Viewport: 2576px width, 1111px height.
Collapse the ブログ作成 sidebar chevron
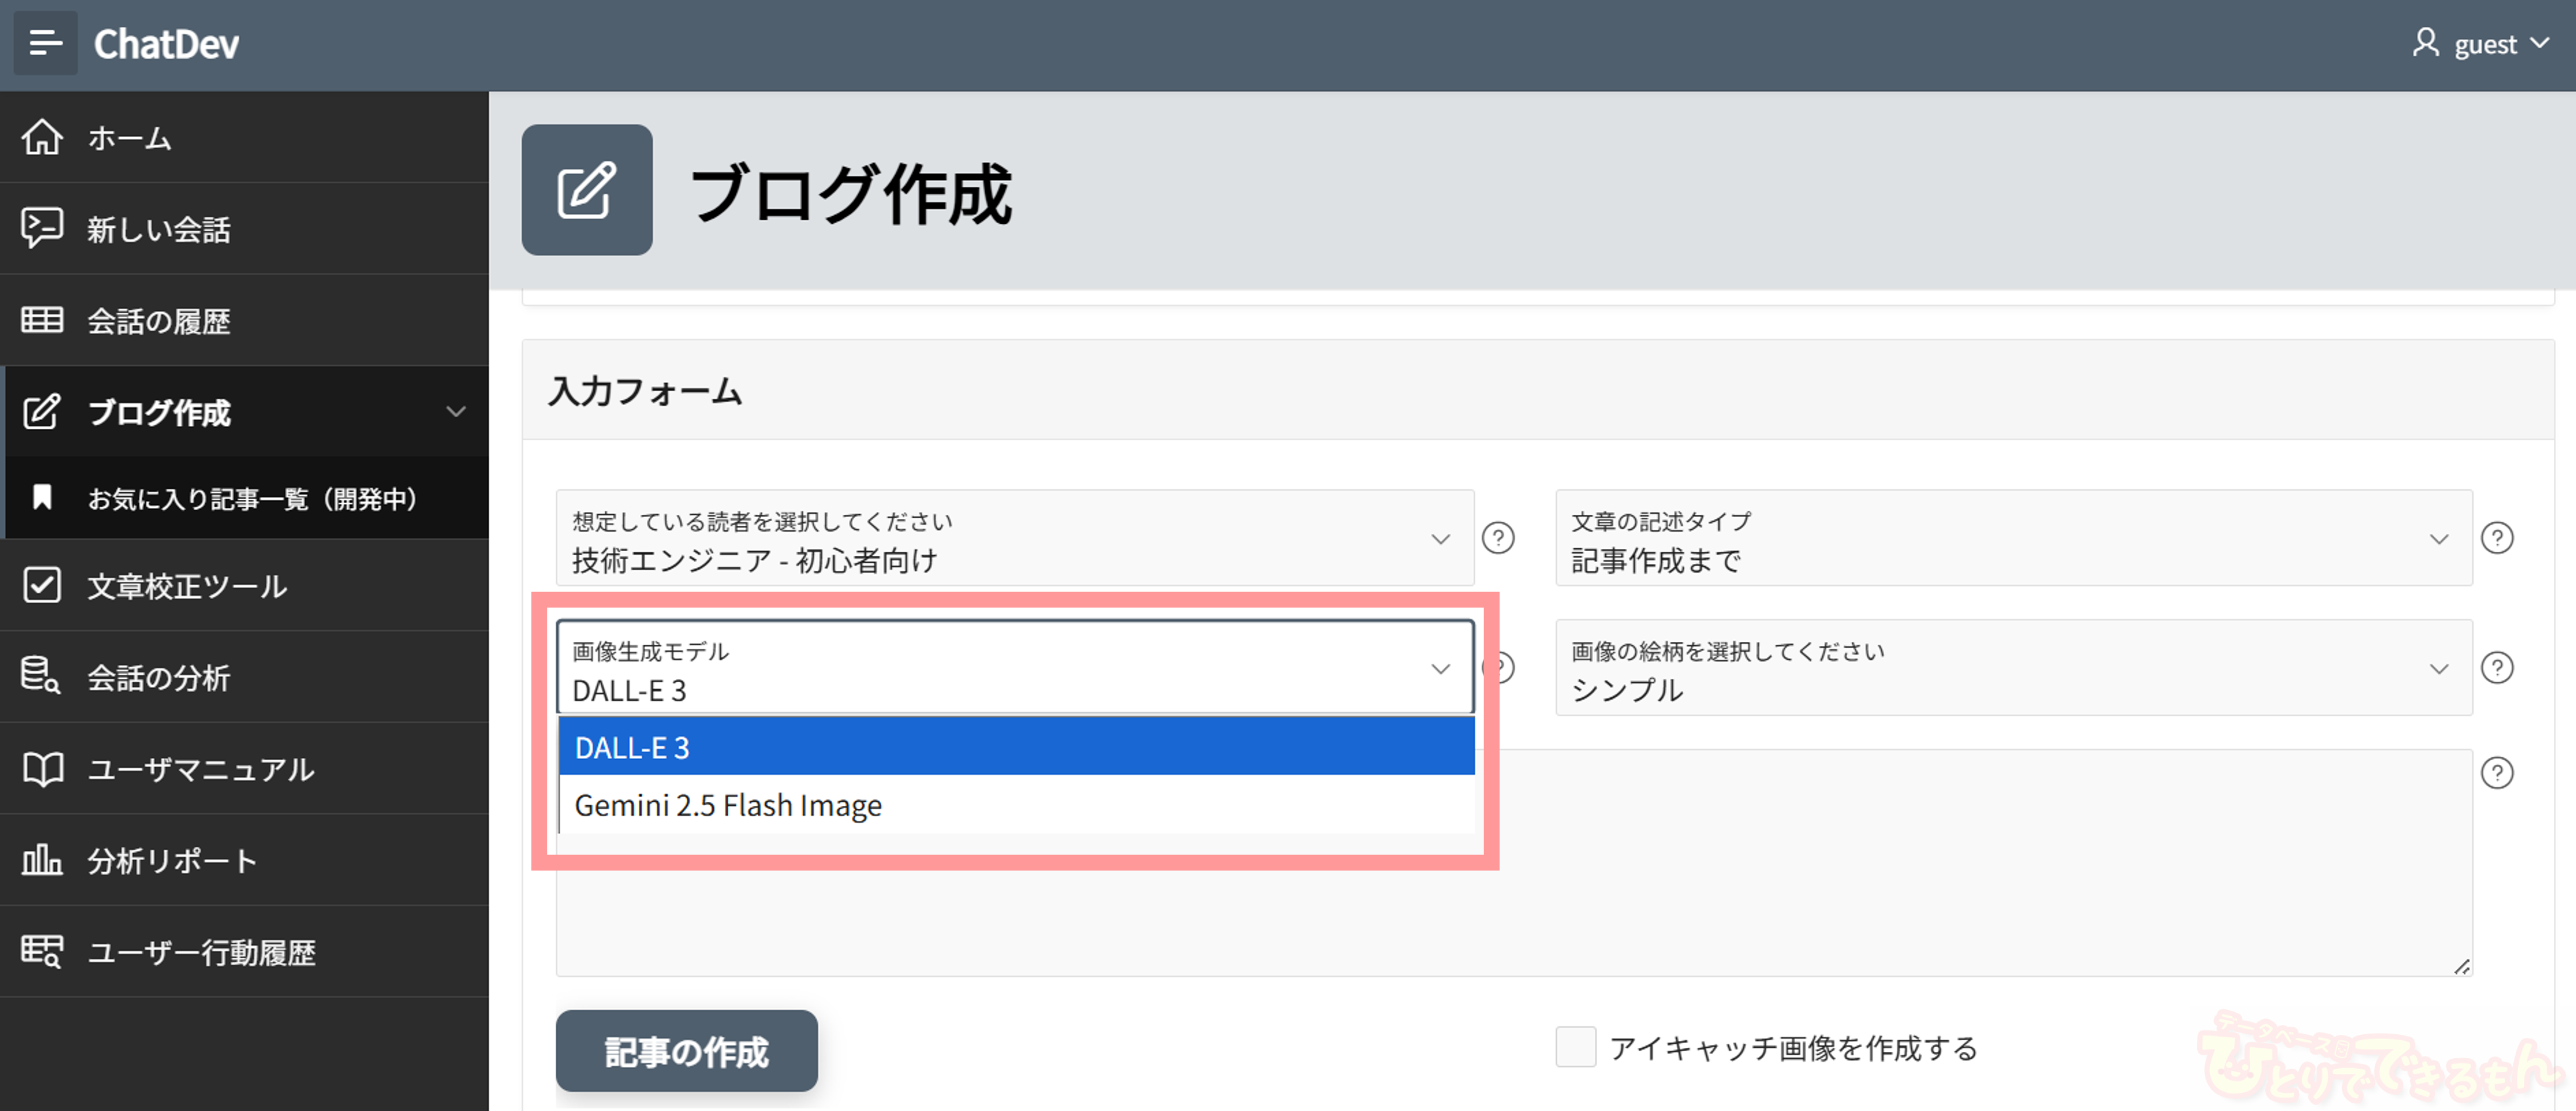pyautogui.click(x=456, y=412)
